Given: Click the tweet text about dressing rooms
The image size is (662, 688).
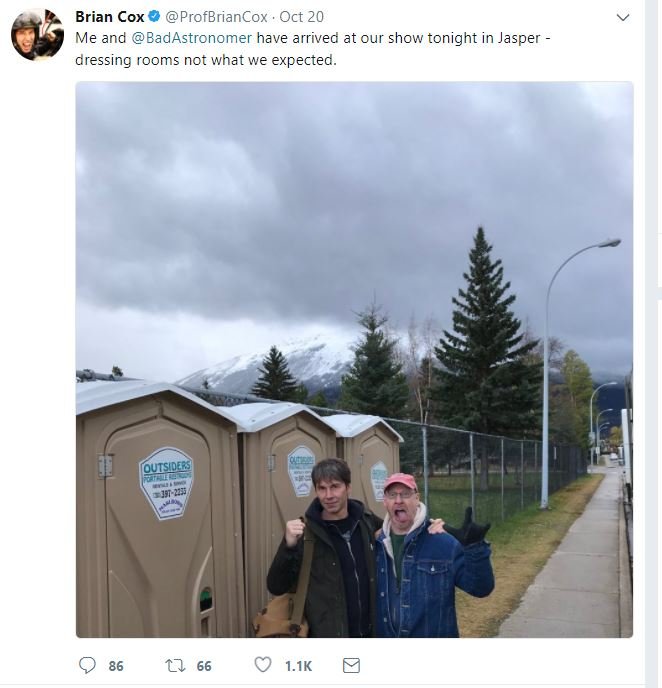Looking at the screenshot, I should pyautogui.click(x=312, y=49).
